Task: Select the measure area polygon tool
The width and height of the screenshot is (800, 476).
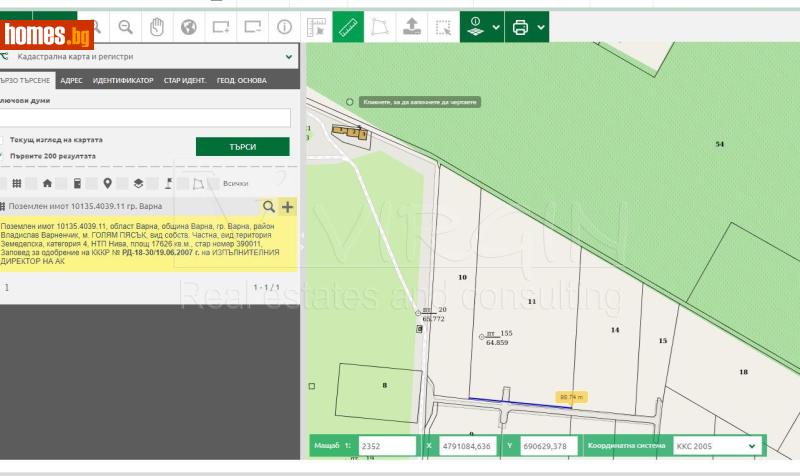Action: pos(380,27)
